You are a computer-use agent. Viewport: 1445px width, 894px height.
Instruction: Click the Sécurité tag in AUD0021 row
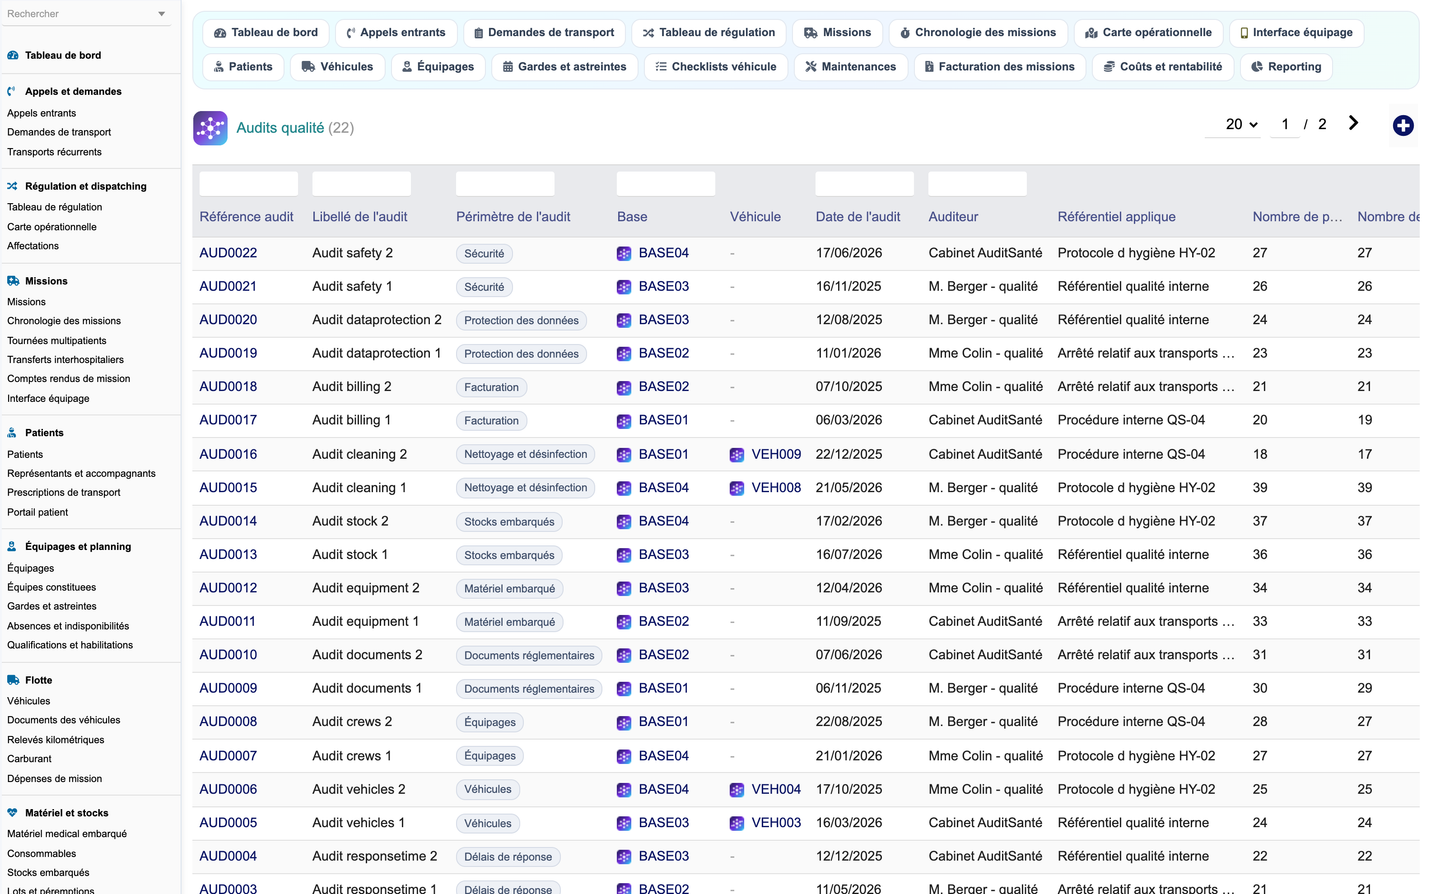(x=484, y=287)
